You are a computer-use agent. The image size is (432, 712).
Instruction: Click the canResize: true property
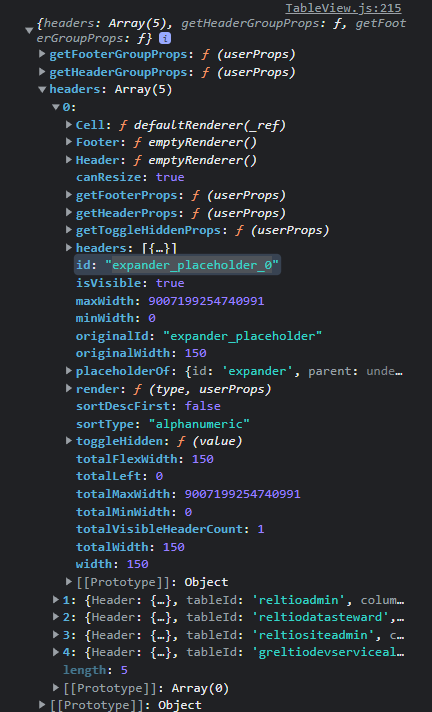click(x=130, y=177)
